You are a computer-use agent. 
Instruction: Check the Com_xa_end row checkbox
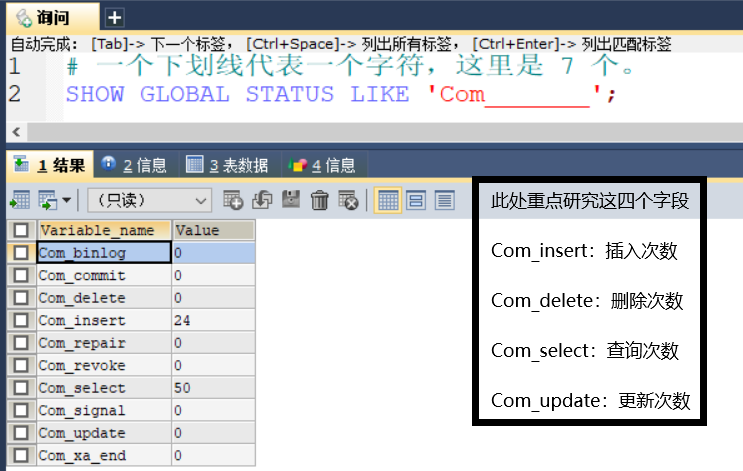pos(21,455)
